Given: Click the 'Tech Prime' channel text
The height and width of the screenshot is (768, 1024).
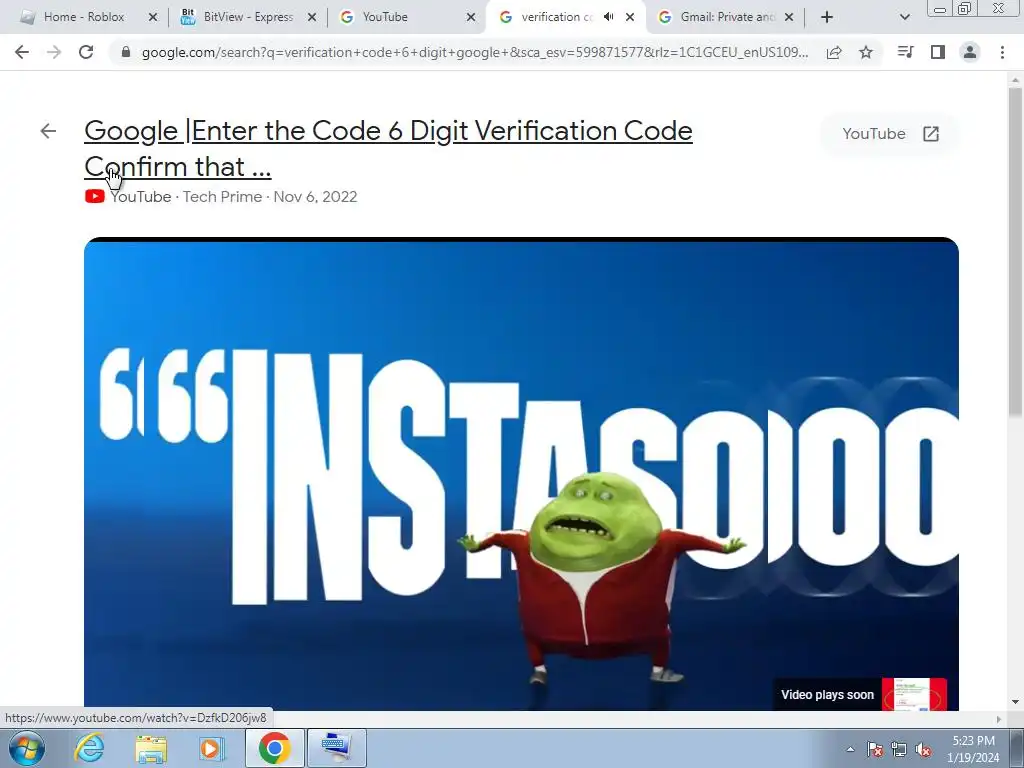Looking at the screenshot, I should [x=222, y=197].
